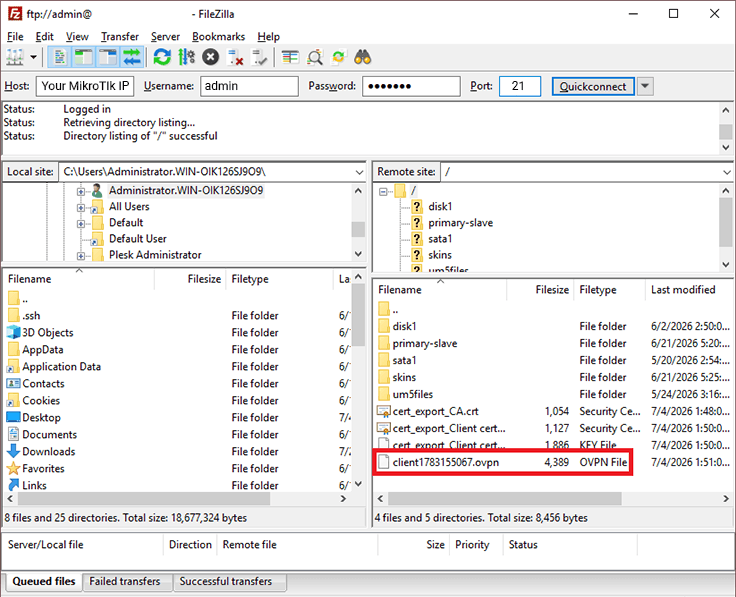Viewport: 736px width, 597px height.
Task: Select sata1 in remote tree
Action: tap(440, 239)
